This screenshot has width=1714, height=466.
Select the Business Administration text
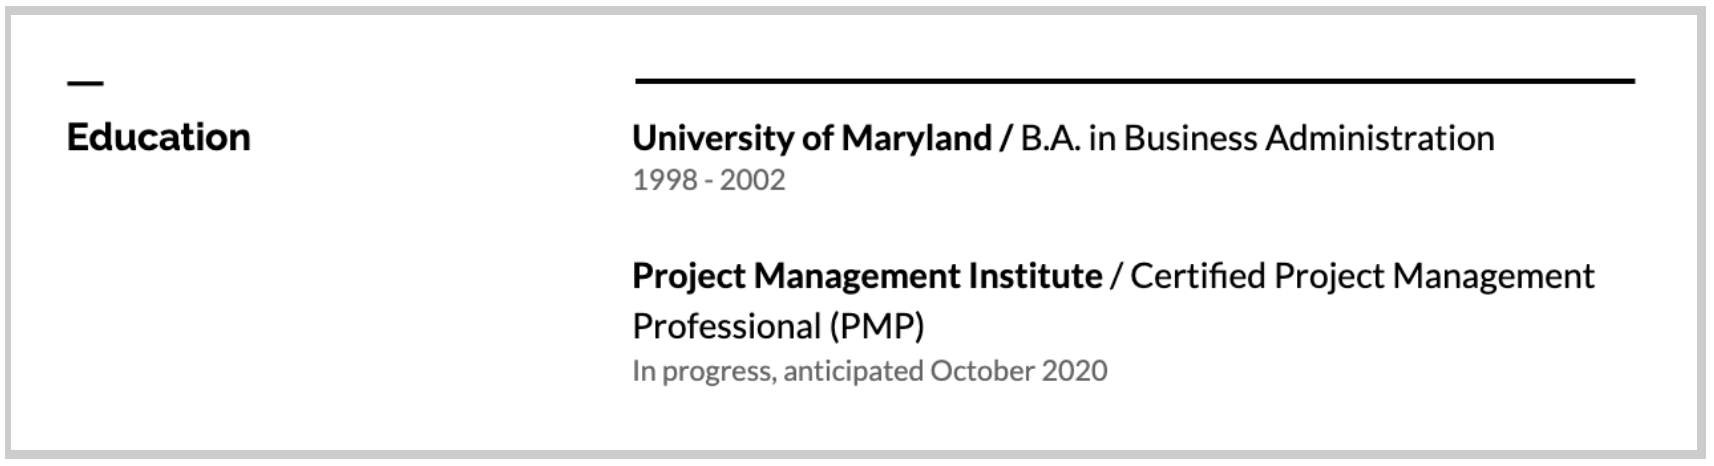point(1309,138)
